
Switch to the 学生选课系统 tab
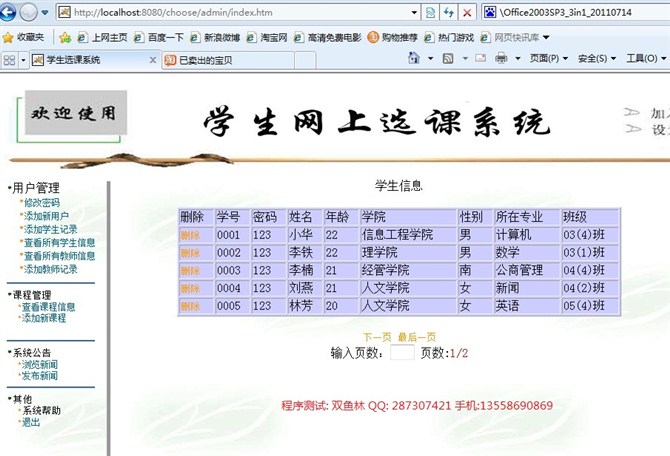(x=90, y=60)
